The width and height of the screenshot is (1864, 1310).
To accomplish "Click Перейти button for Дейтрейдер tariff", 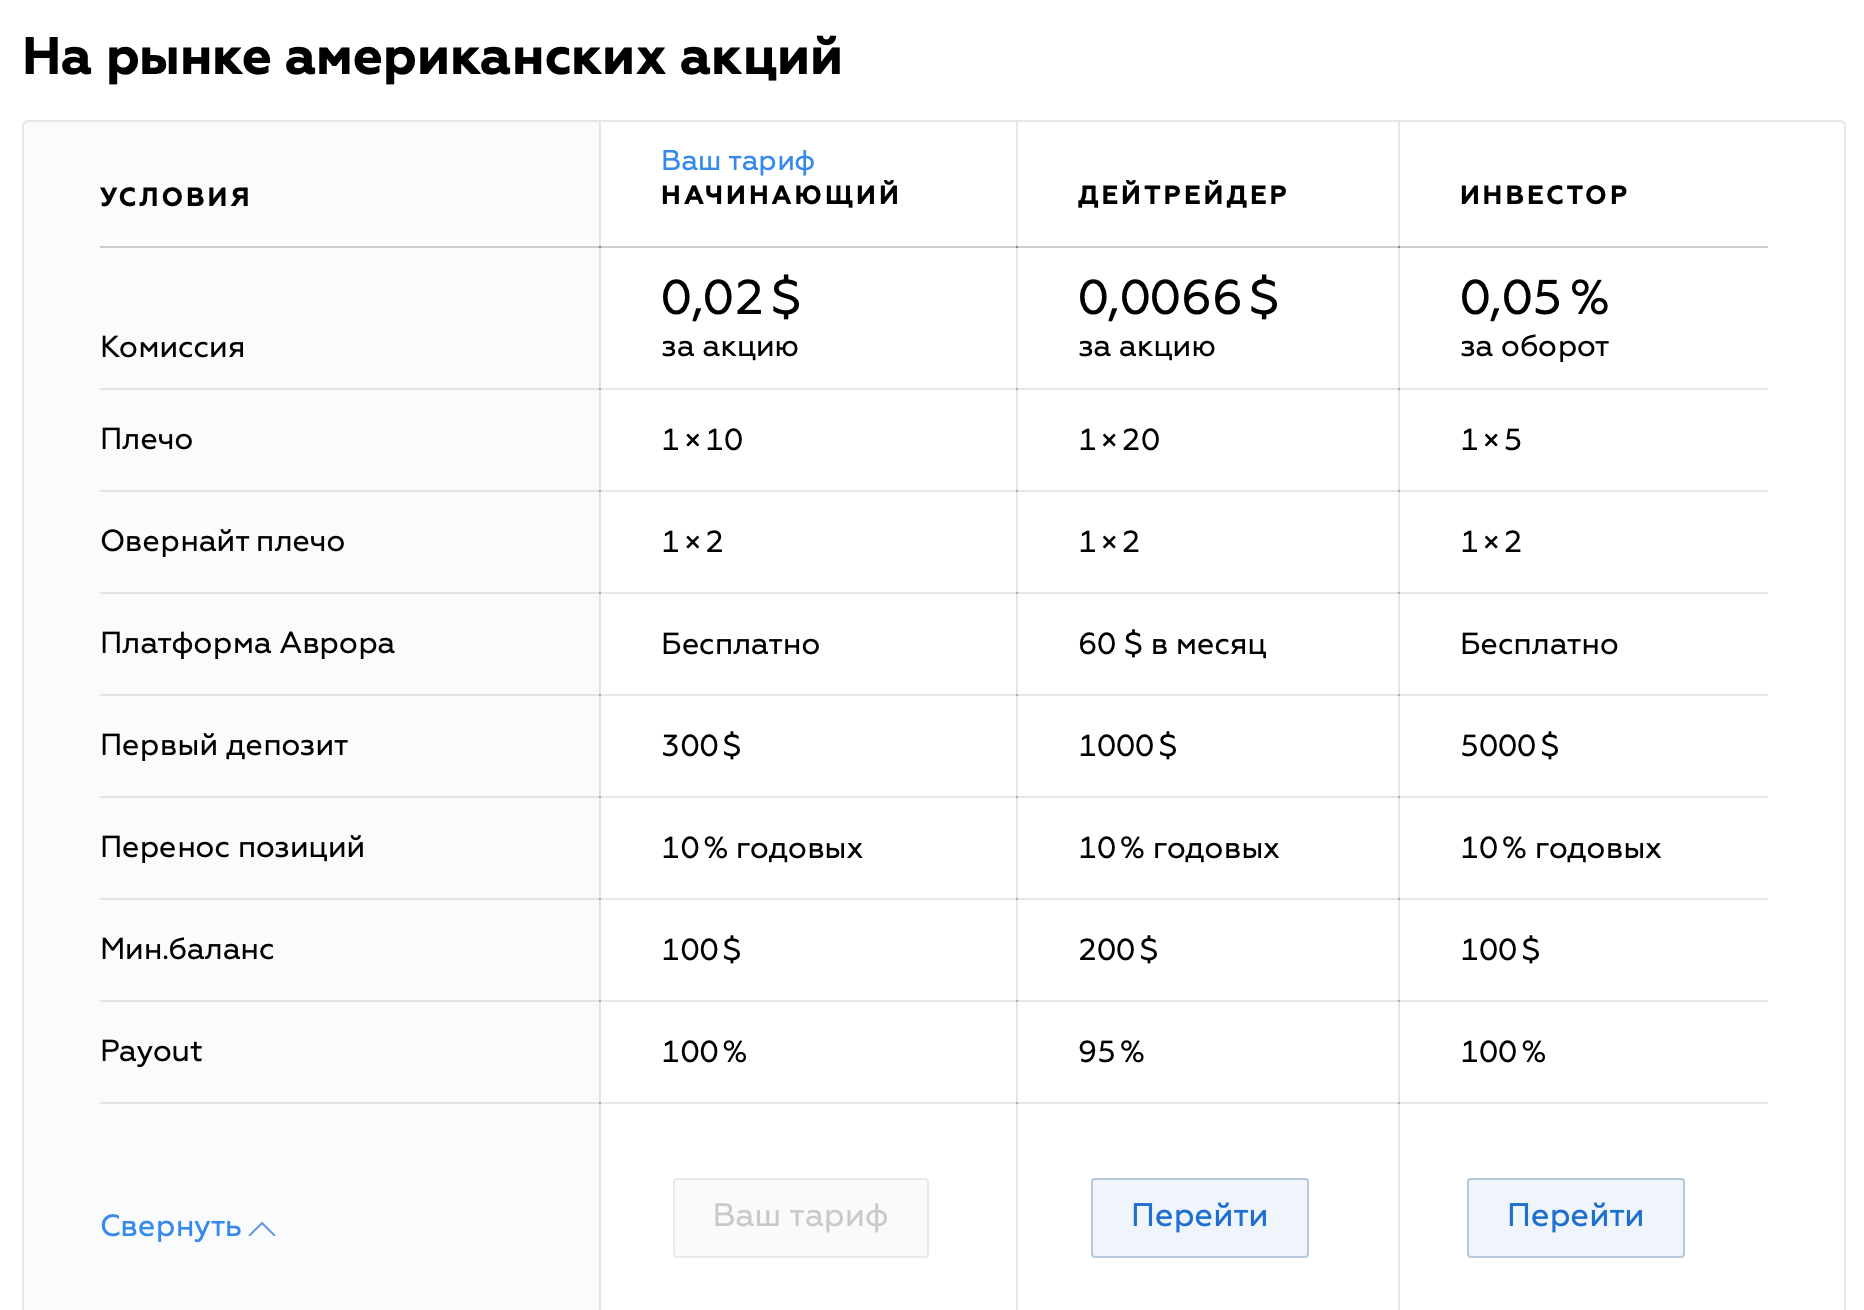I will pos(1199,1216).
